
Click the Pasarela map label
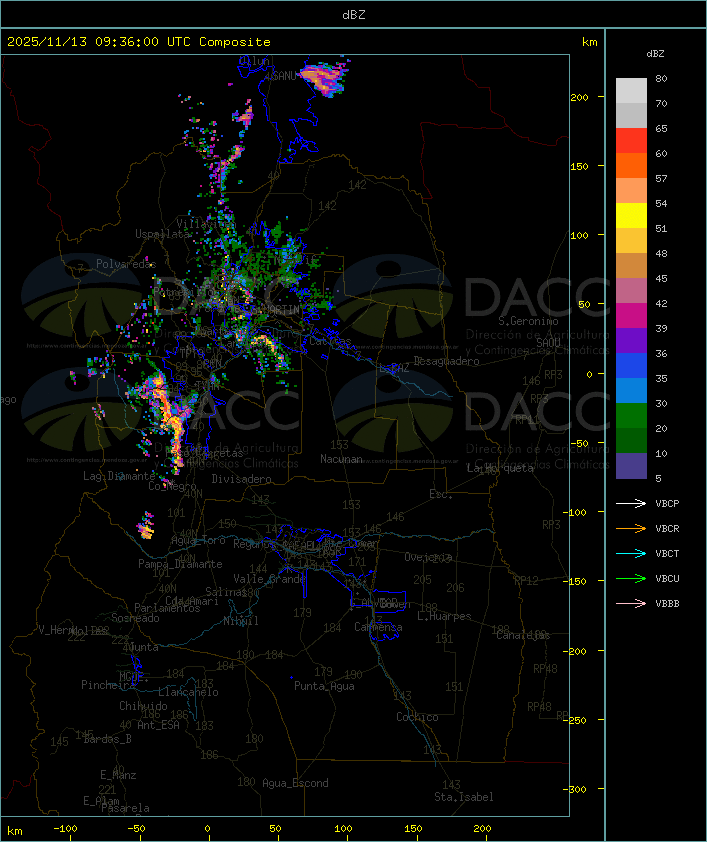tap(125, 808)
